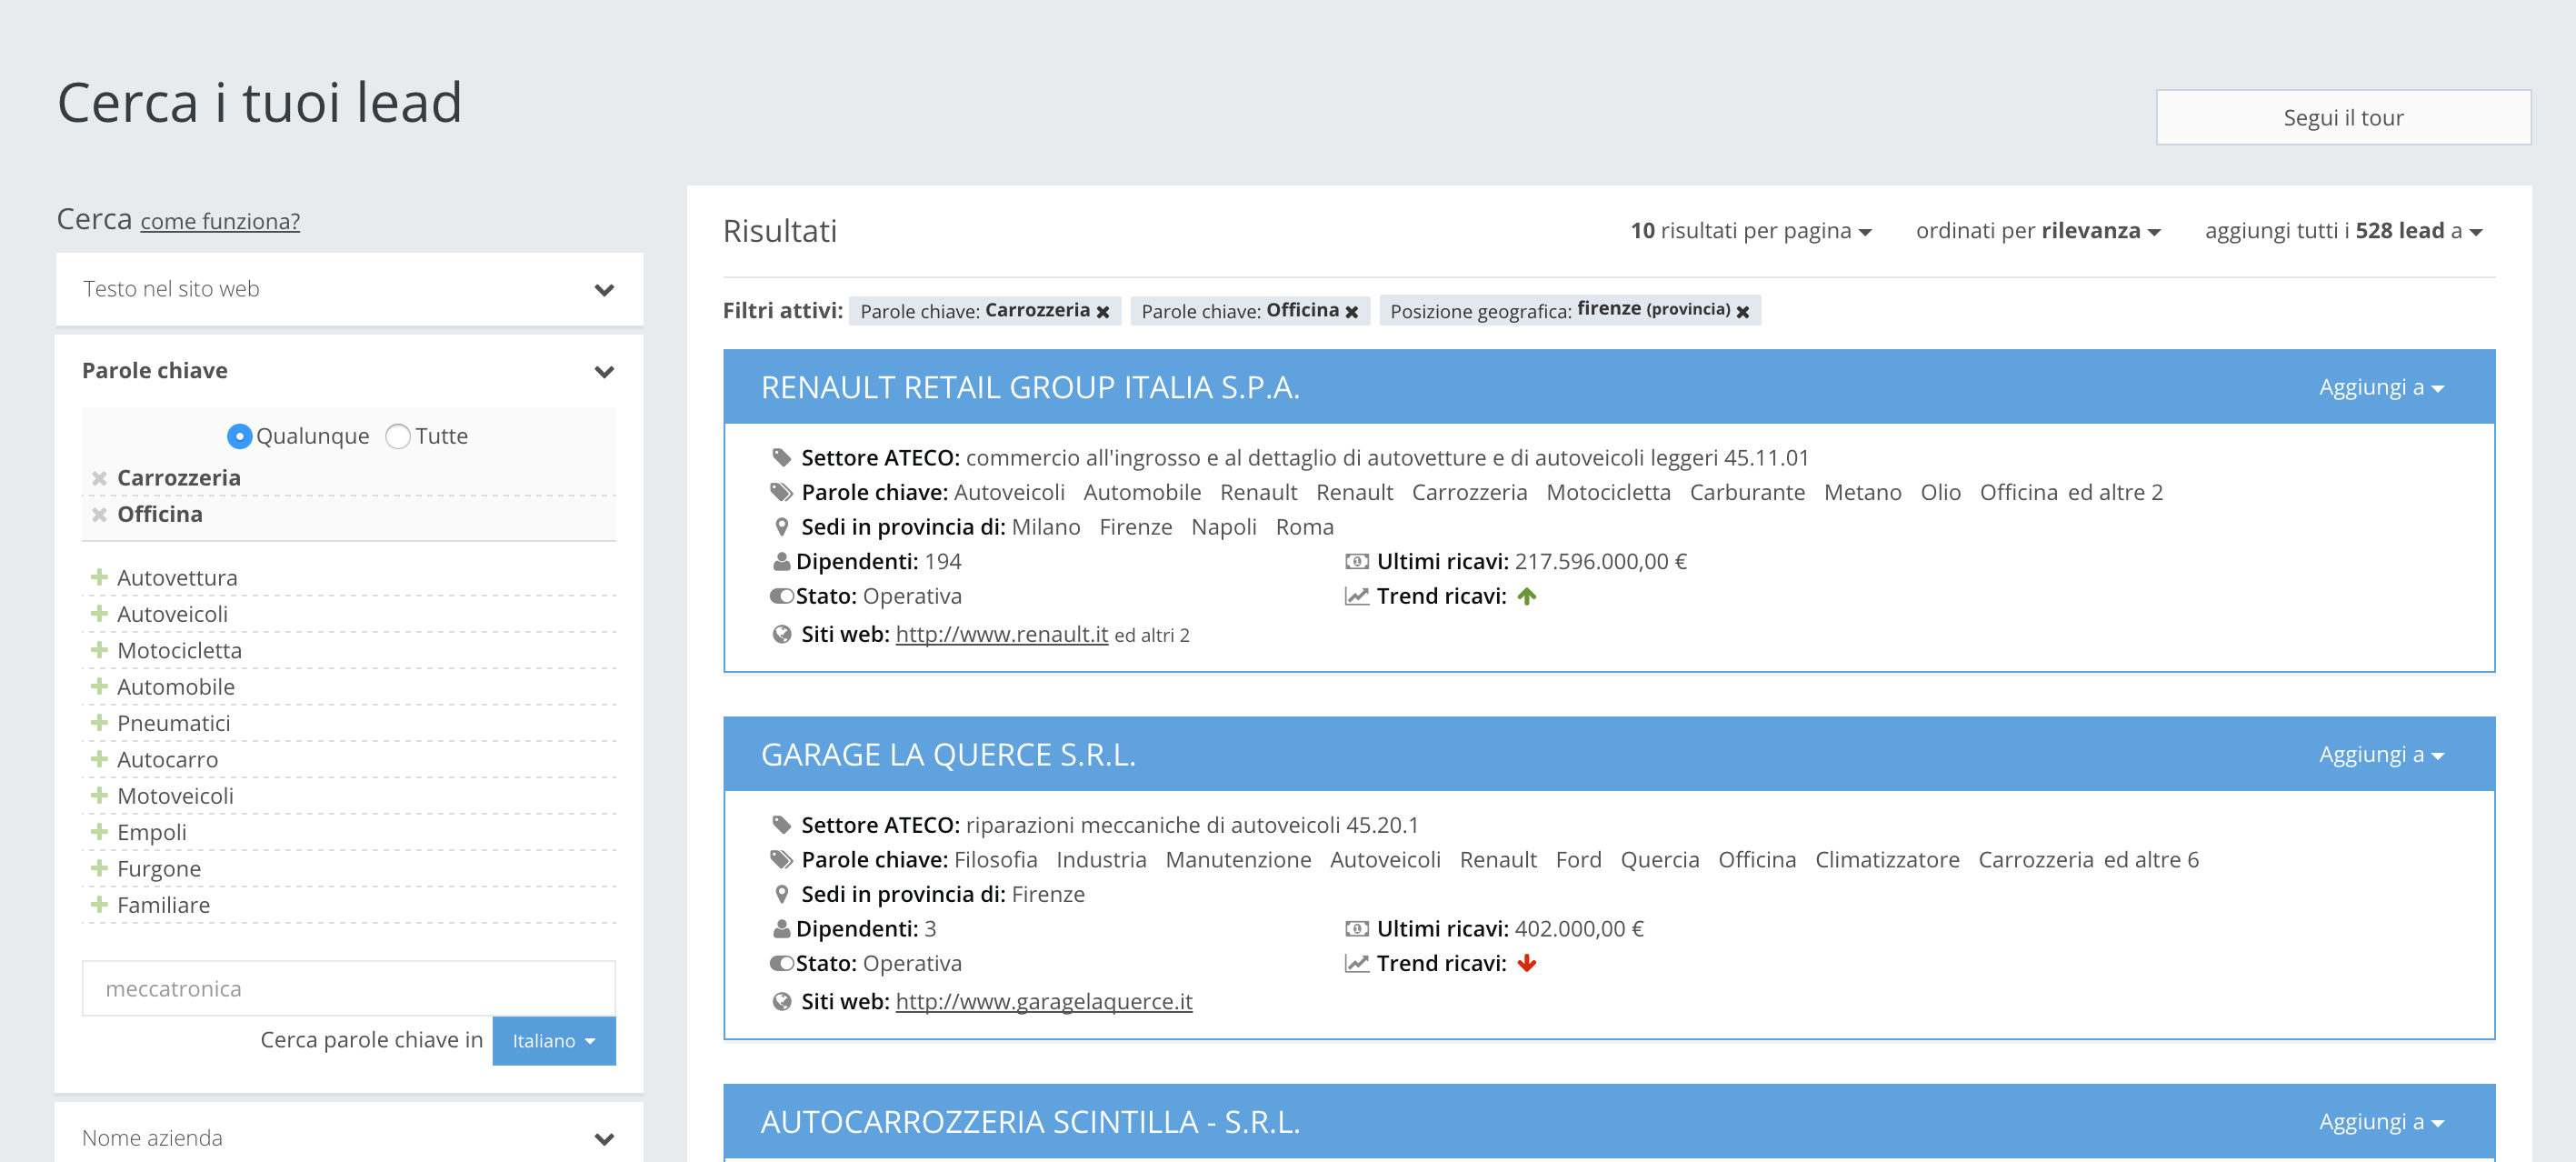Open the www.renault.it website link
Viewport: 2576px width, 1162px height.
(x=1001, y=634)
